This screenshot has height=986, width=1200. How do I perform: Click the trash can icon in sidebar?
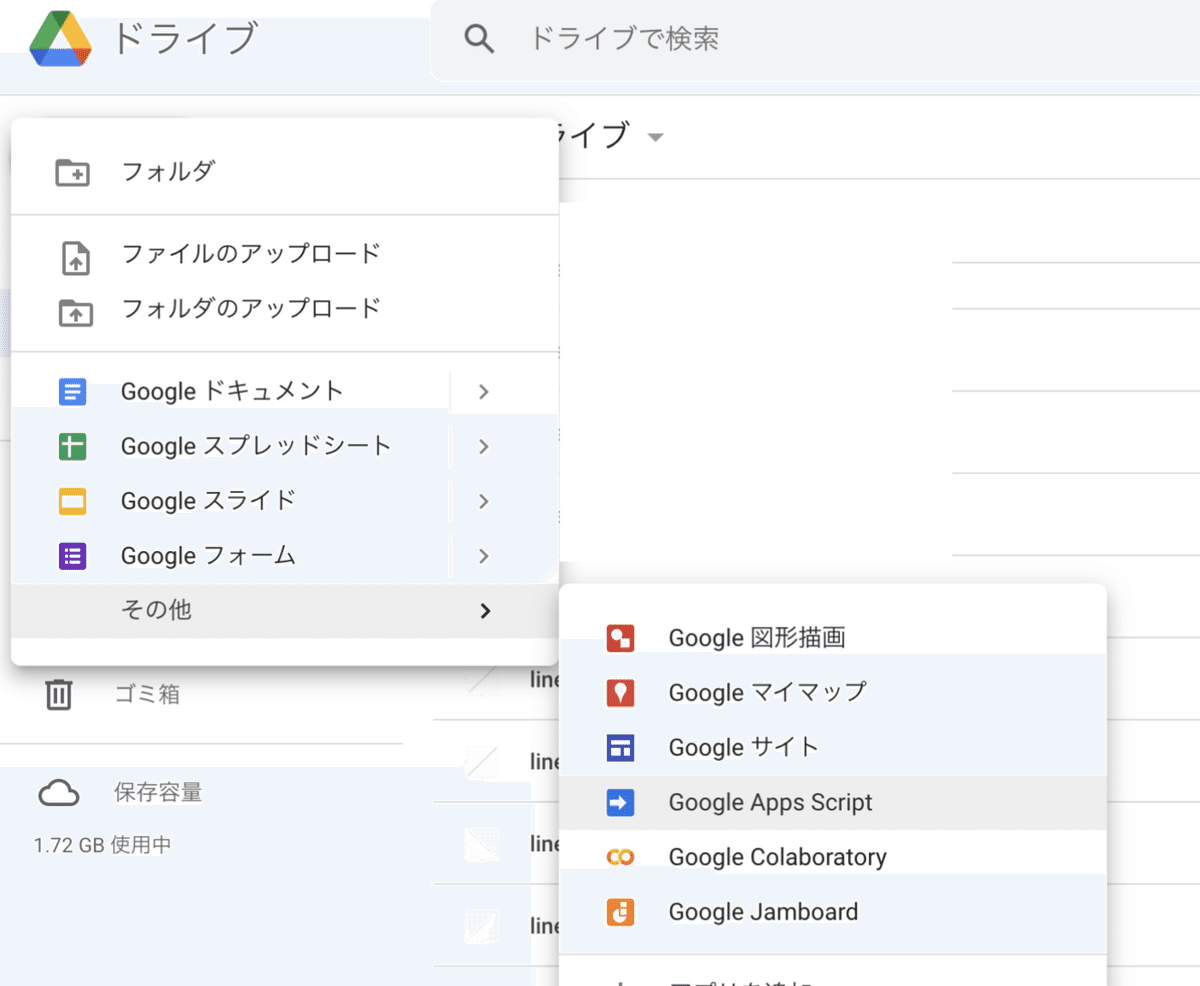[59, 694]
